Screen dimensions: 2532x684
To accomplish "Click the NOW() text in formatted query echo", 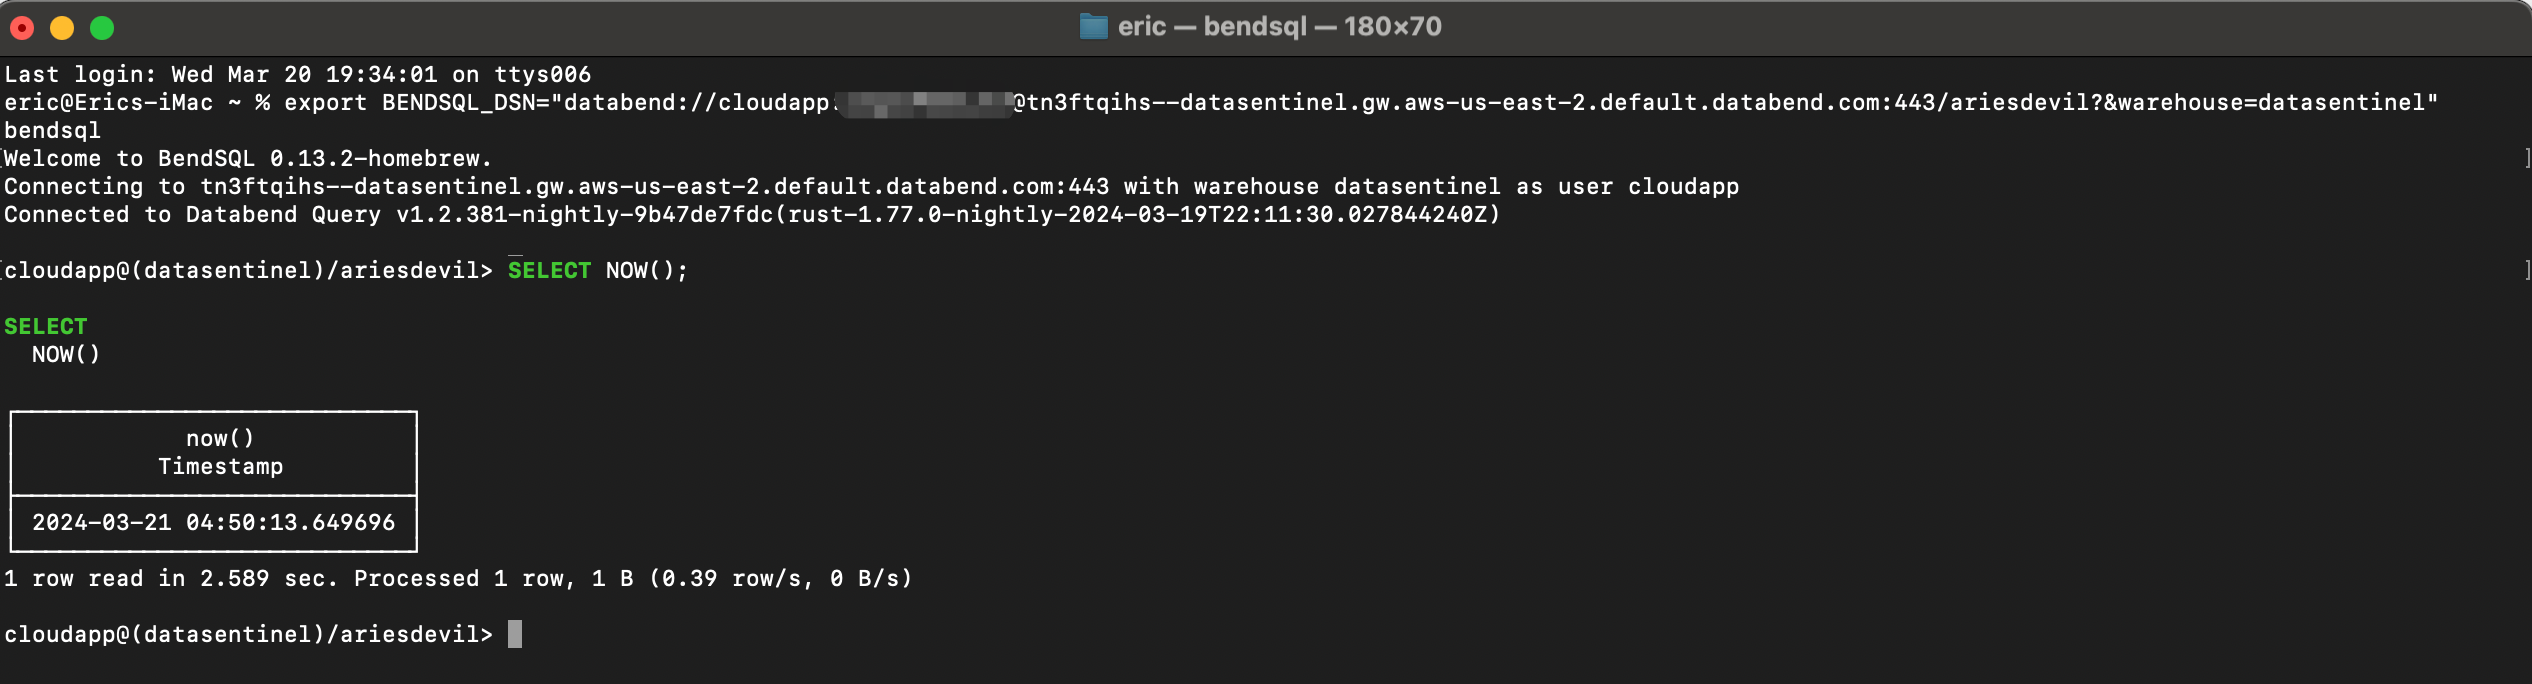I will 66,355.
